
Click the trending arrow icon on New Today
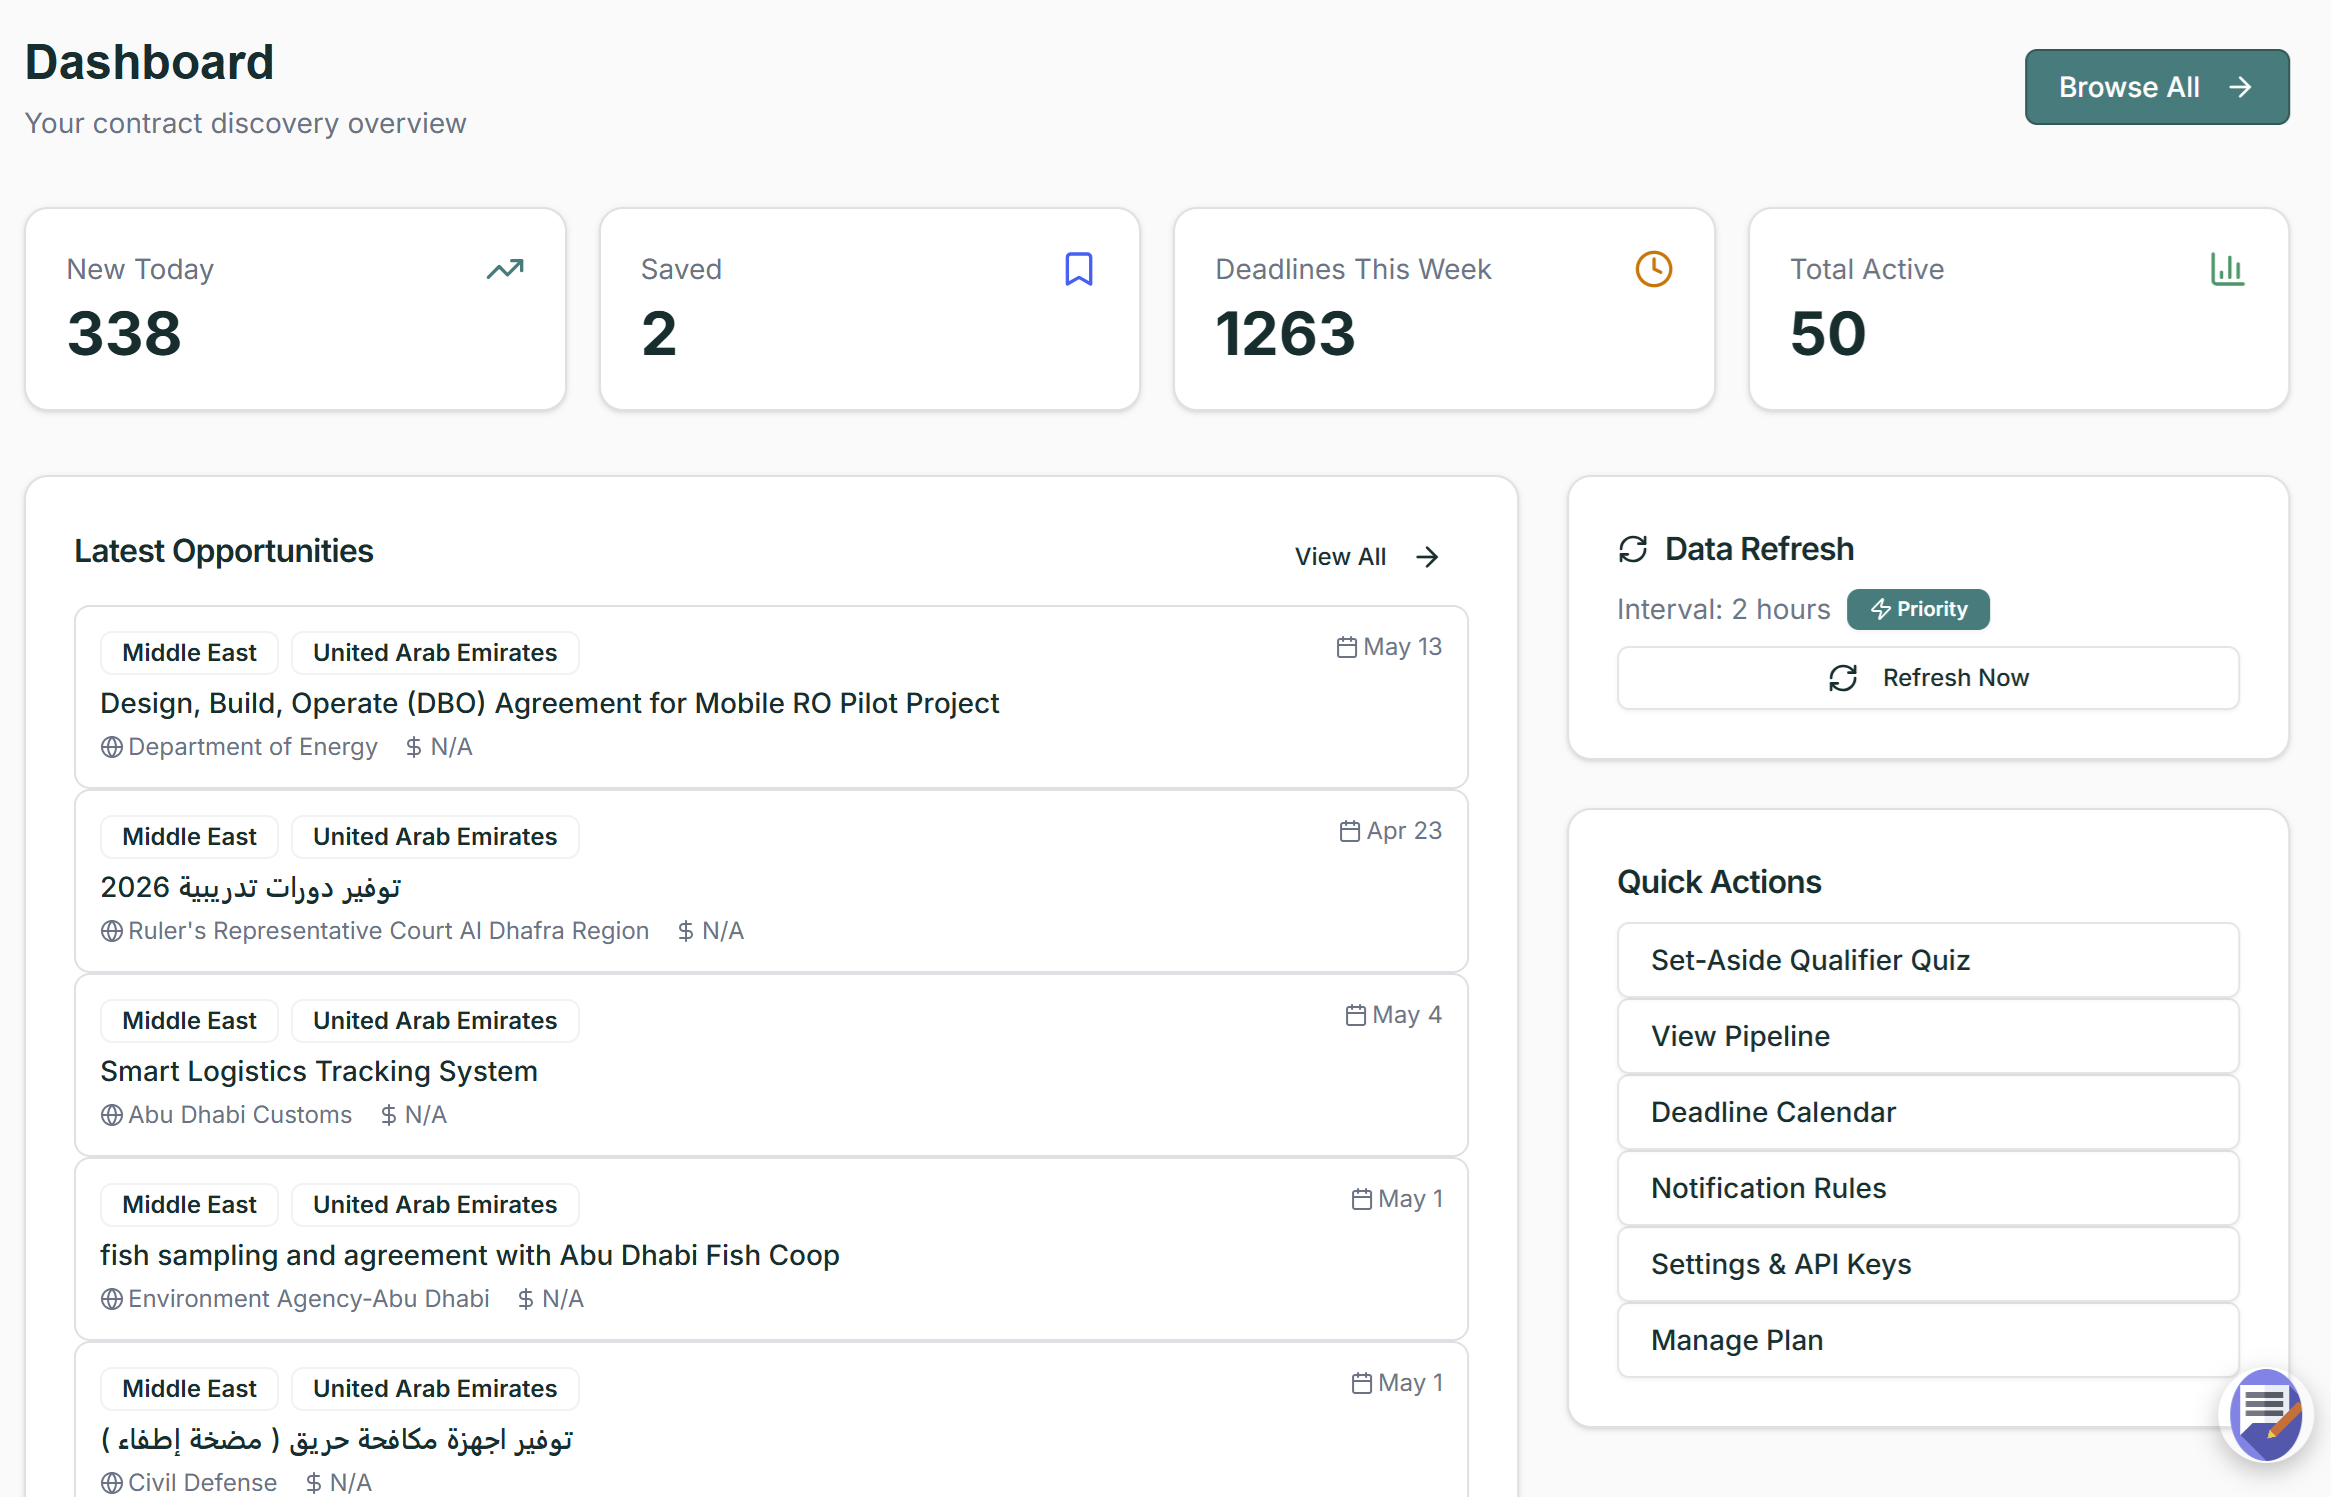coord(505,269)
